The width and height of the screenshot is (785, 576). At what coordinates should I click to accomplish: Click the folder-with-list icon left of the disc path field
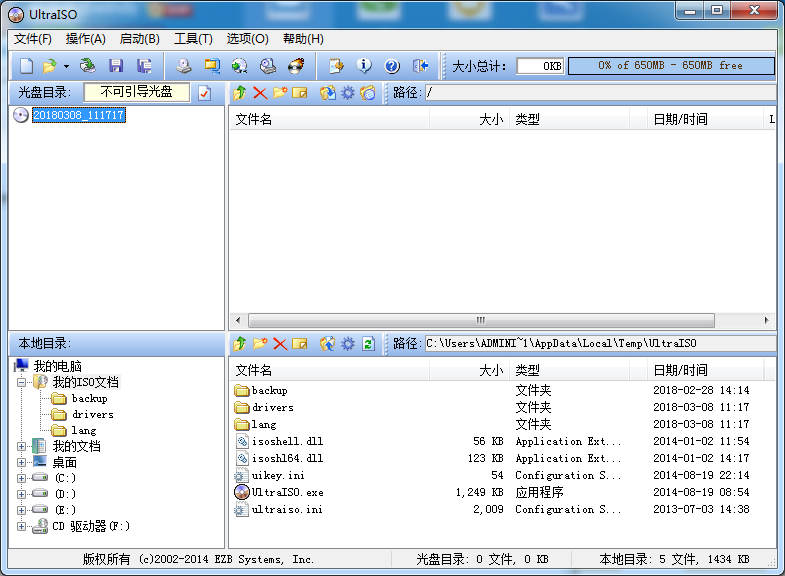tap(367, 93)
